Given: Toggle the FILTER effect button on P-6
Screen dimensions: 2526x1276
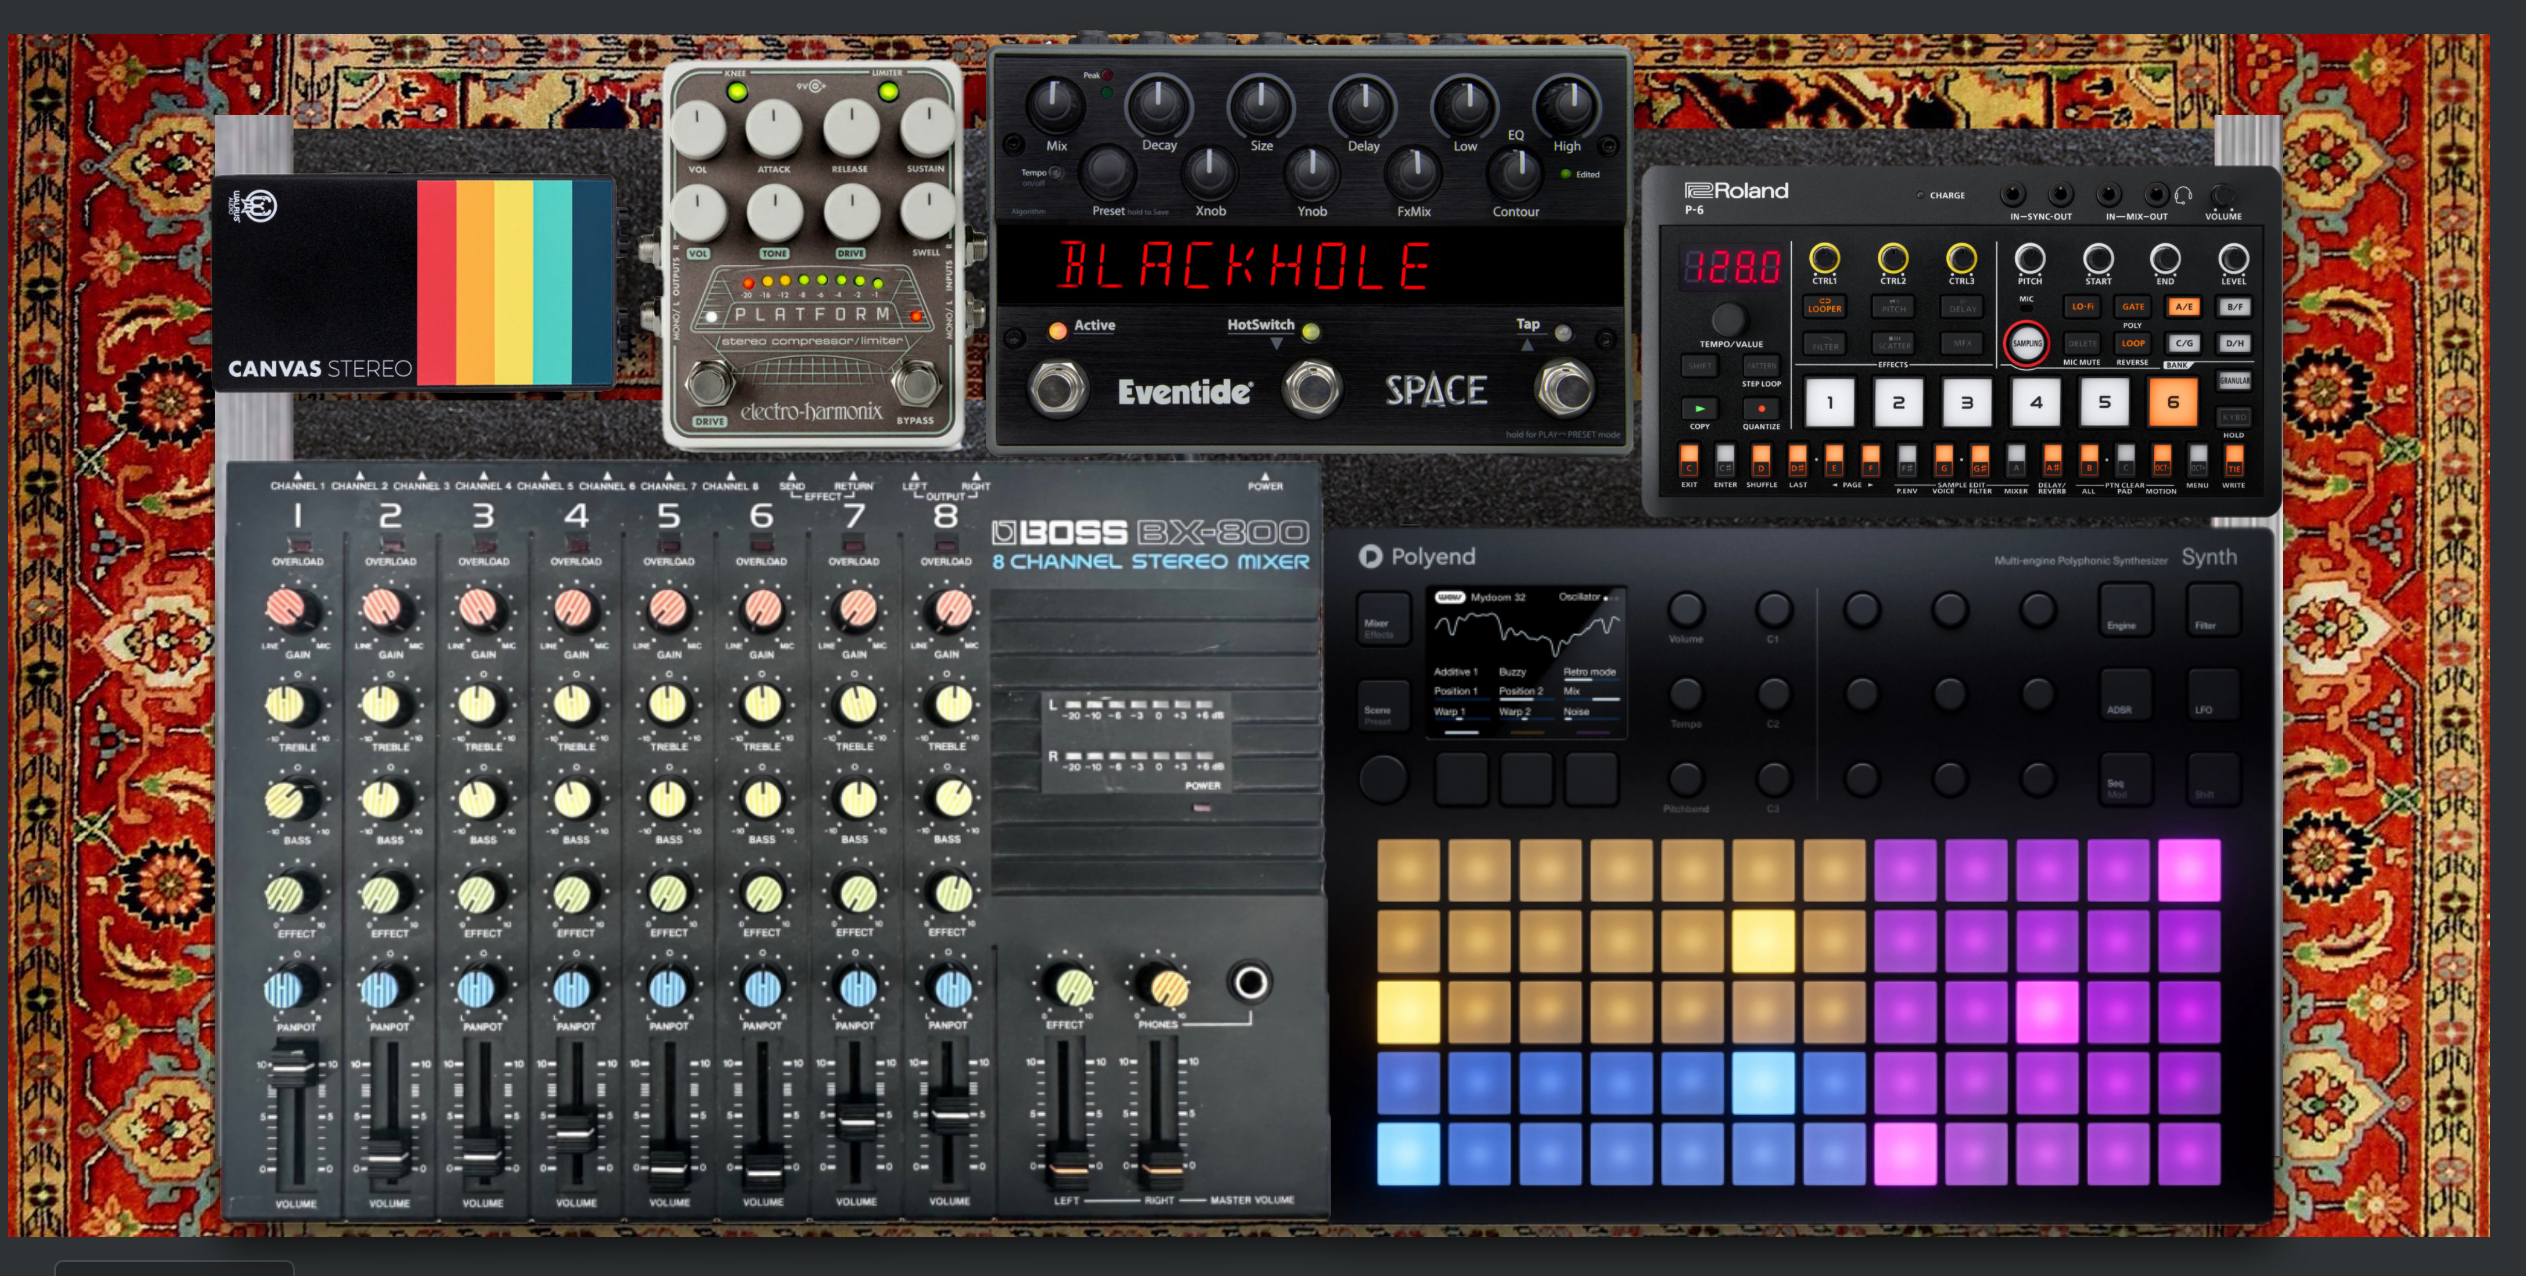Looking at the screenshot, I should [x=1825, y=345].
